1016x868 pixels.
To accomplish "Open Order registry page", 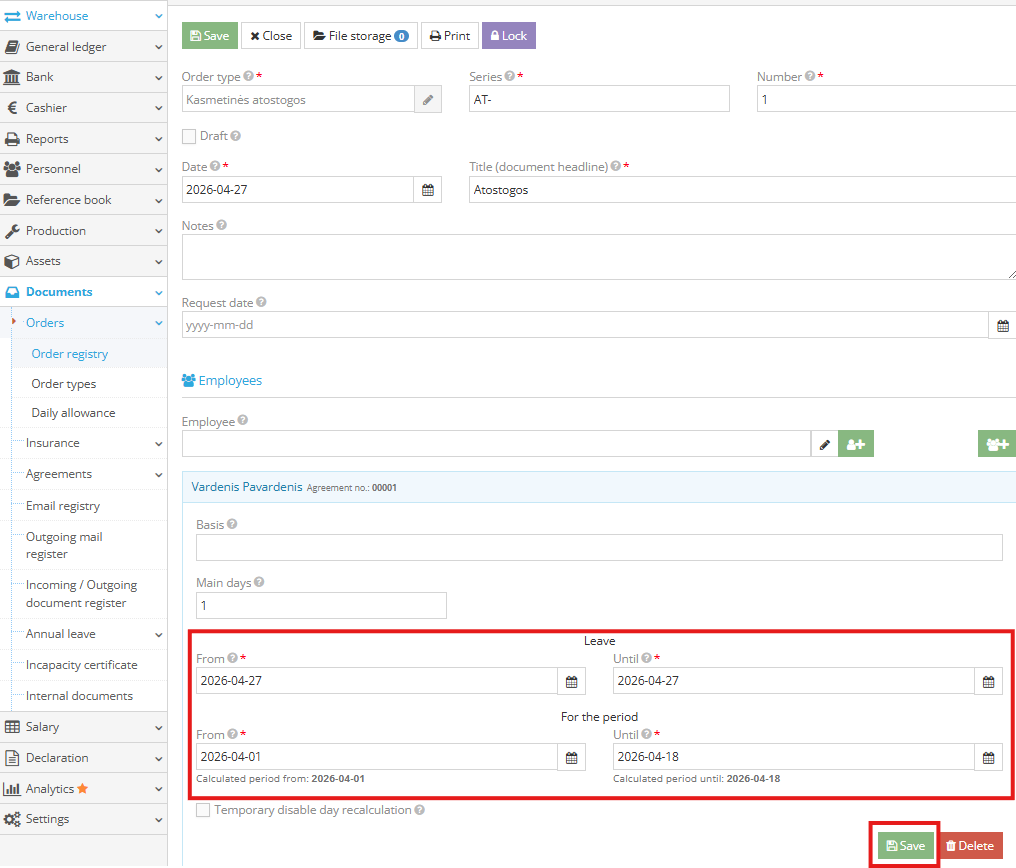I will click(x=70, y=354).
